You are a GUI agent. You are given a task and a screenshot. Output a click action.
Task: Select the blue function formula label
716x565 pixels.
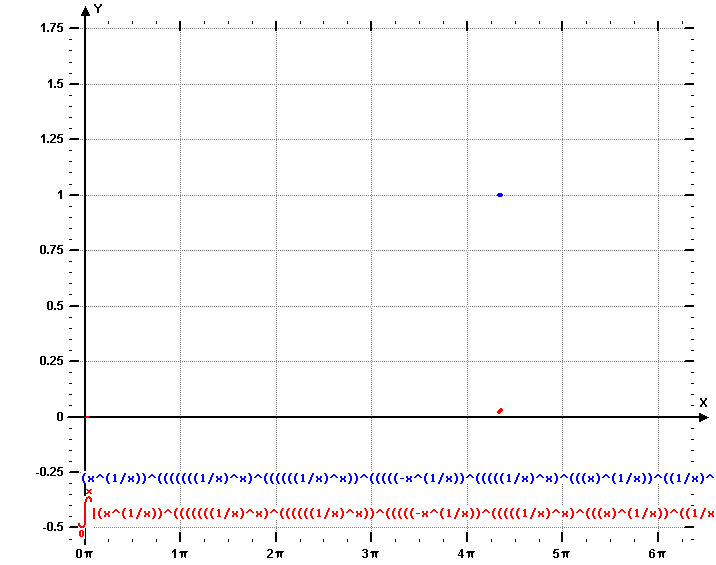click(x=398, y=478)
